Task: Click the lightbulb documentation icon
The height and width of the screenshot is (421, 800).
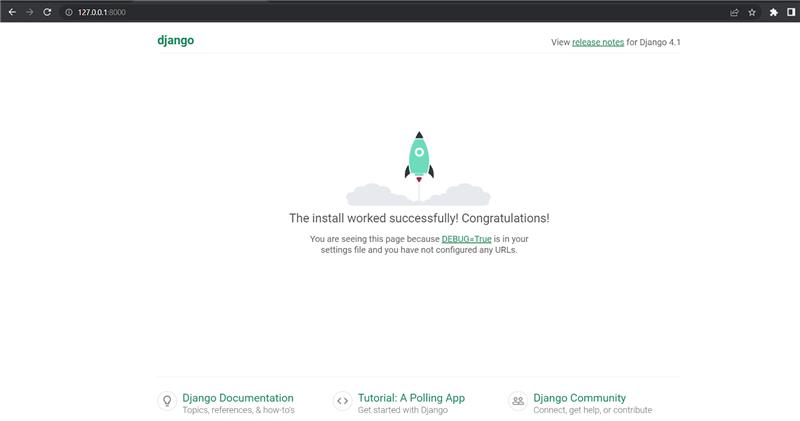Action: tap(167, 401)
